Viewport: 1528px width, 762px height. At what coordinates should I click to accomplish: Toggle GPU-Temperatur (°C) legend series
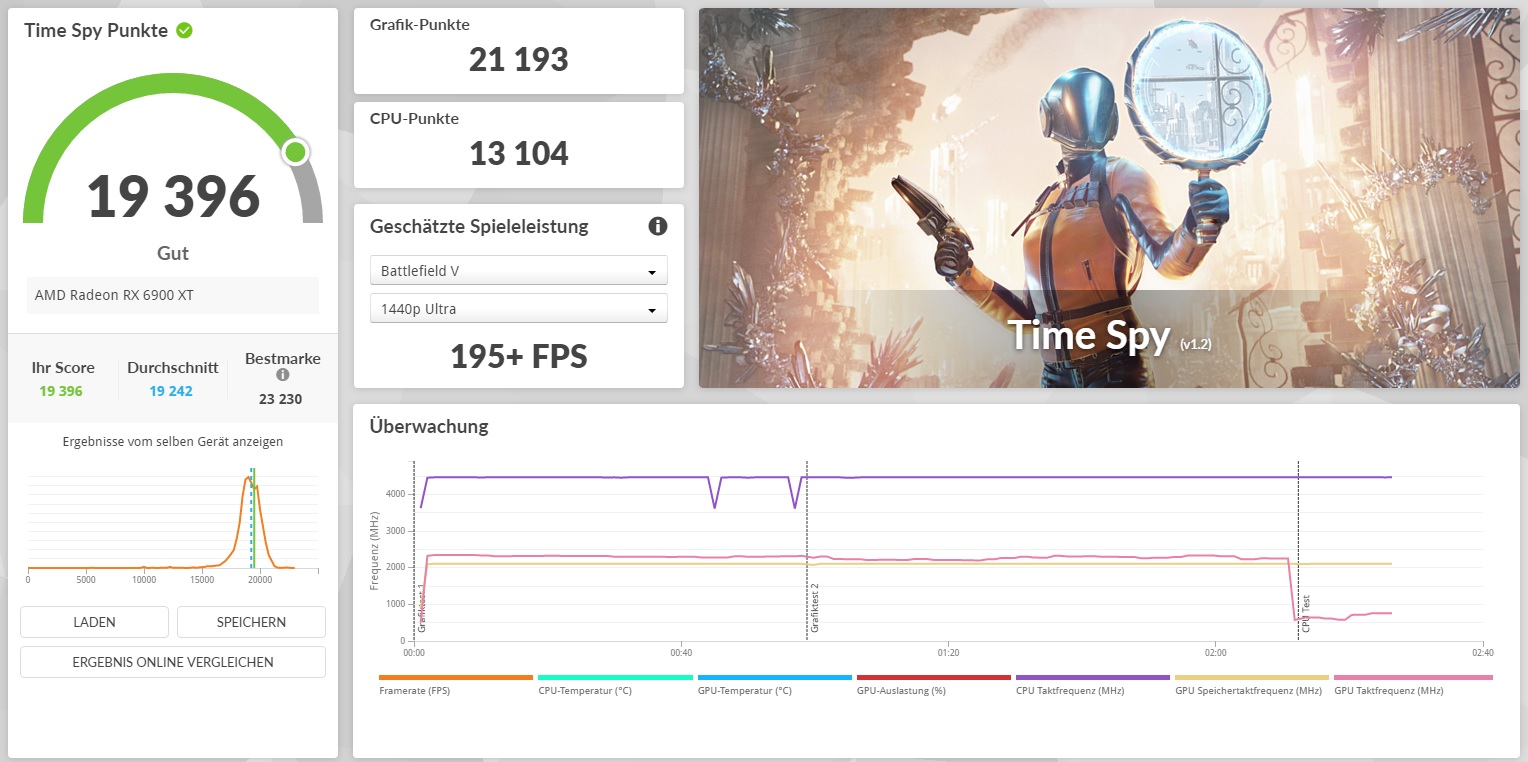(x=774, y=685)
